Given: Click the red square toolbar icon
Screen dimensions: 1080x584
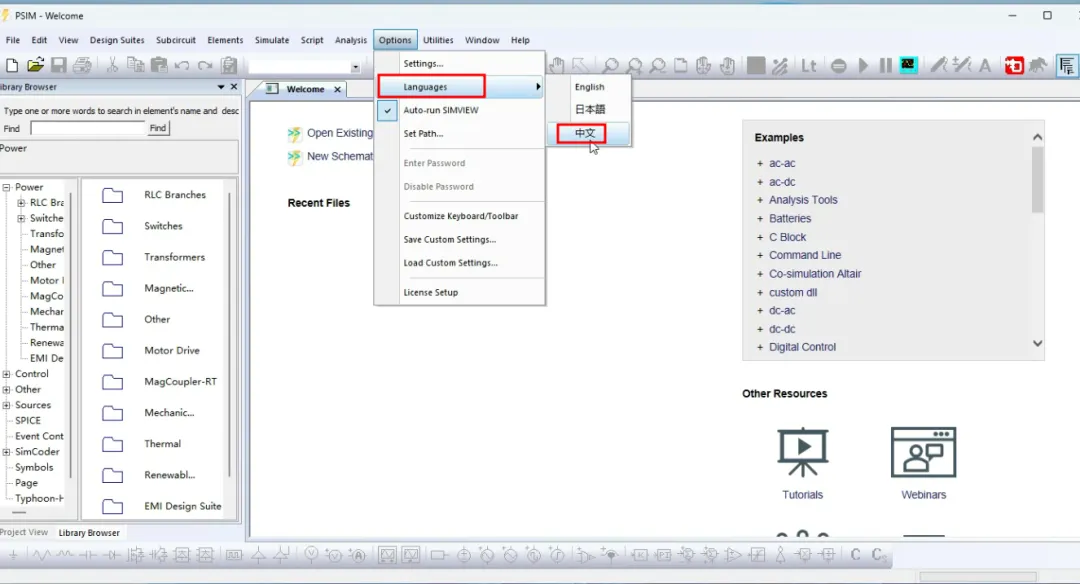Looking at the screenshot, I should 1014,65.
